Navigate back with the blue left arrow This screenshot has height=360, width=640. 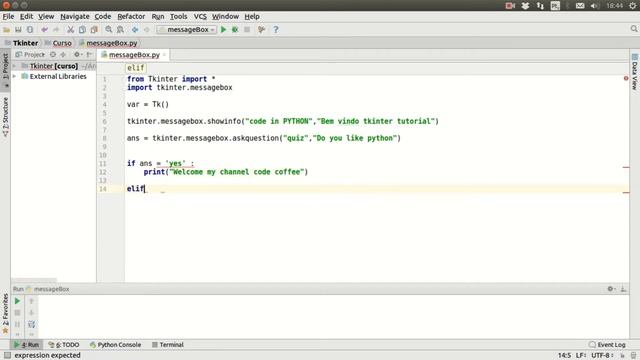[135, 30]
